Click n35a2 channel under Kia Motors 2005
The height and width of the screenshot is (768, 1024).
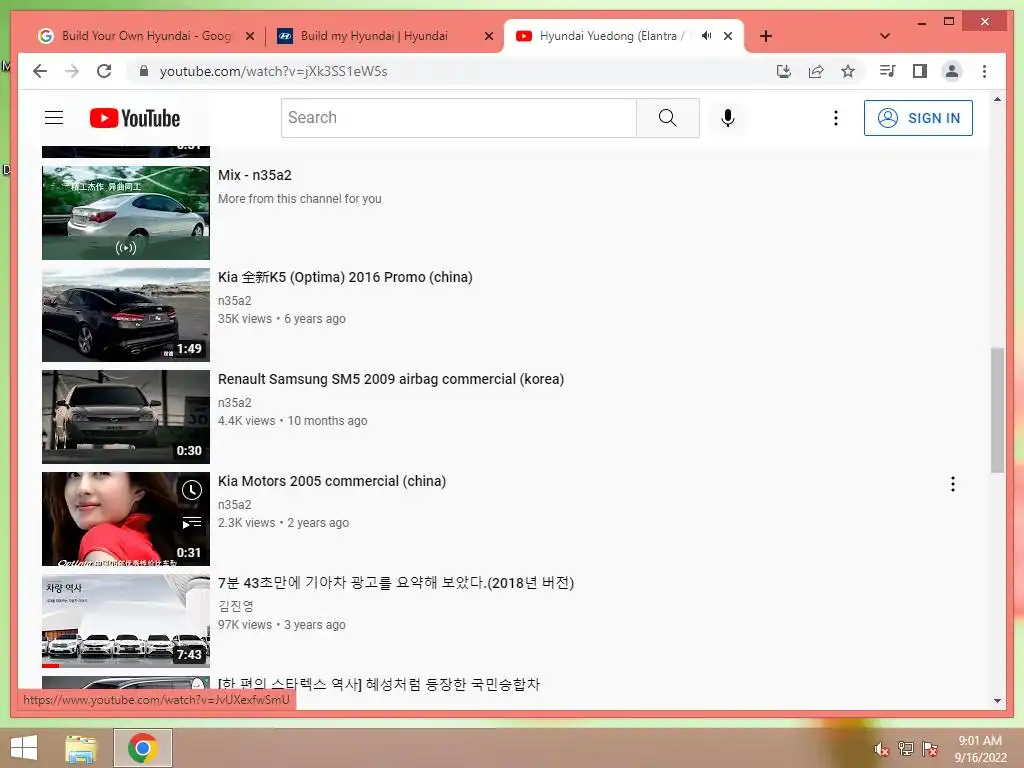click(x=234, y=504)
